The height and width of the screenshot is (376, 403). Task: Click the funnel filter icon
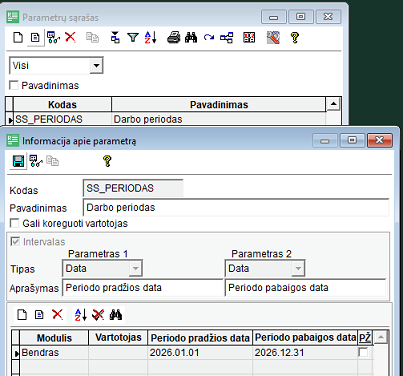pos(133,37)
